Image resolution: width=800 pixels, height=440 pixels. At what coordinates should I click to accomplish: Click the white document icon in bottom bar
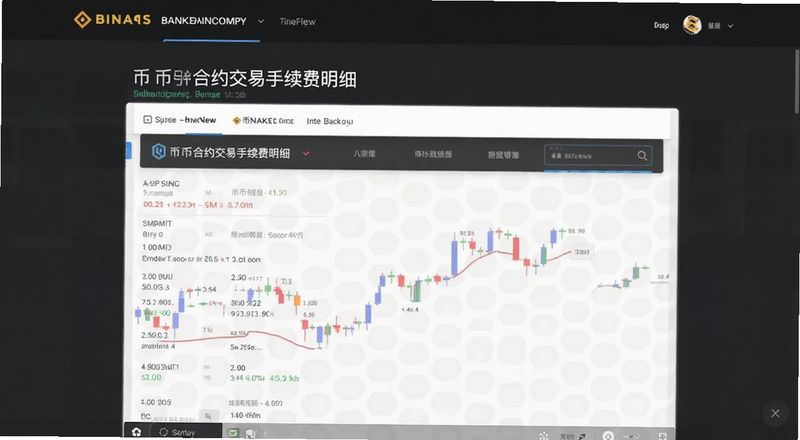[251, 433]
